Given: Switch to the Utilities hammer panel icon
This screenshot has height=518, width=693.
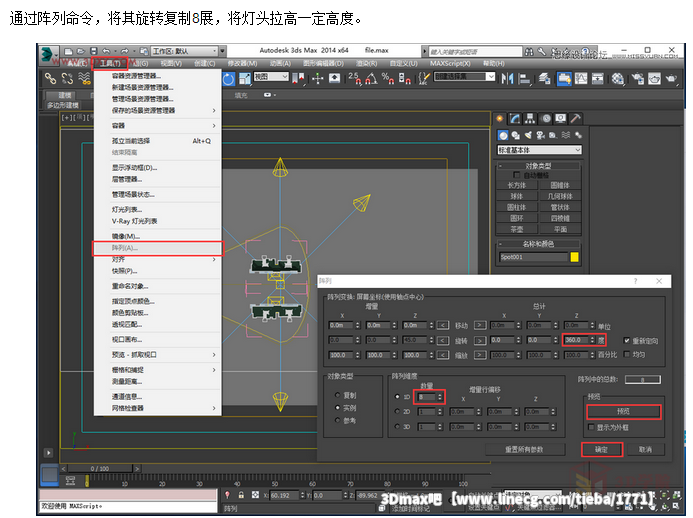Looking at the screenshot, I should click(x=575, y=118).
